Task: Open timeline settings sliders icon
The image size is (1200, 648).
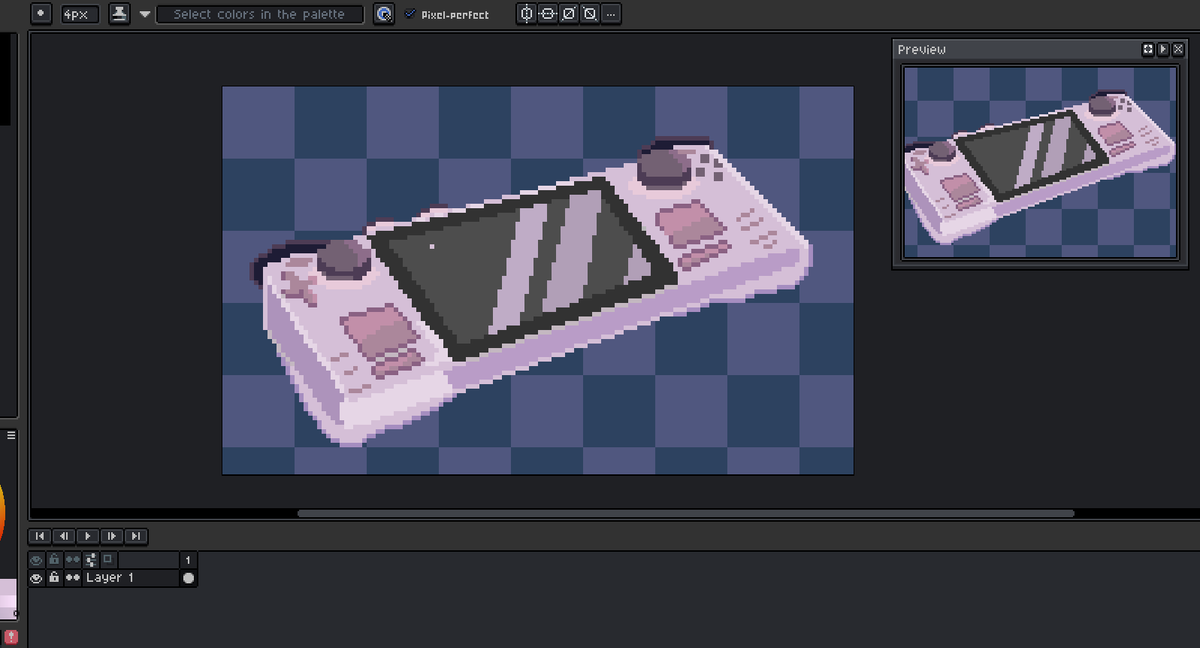Action: point(91,560)
